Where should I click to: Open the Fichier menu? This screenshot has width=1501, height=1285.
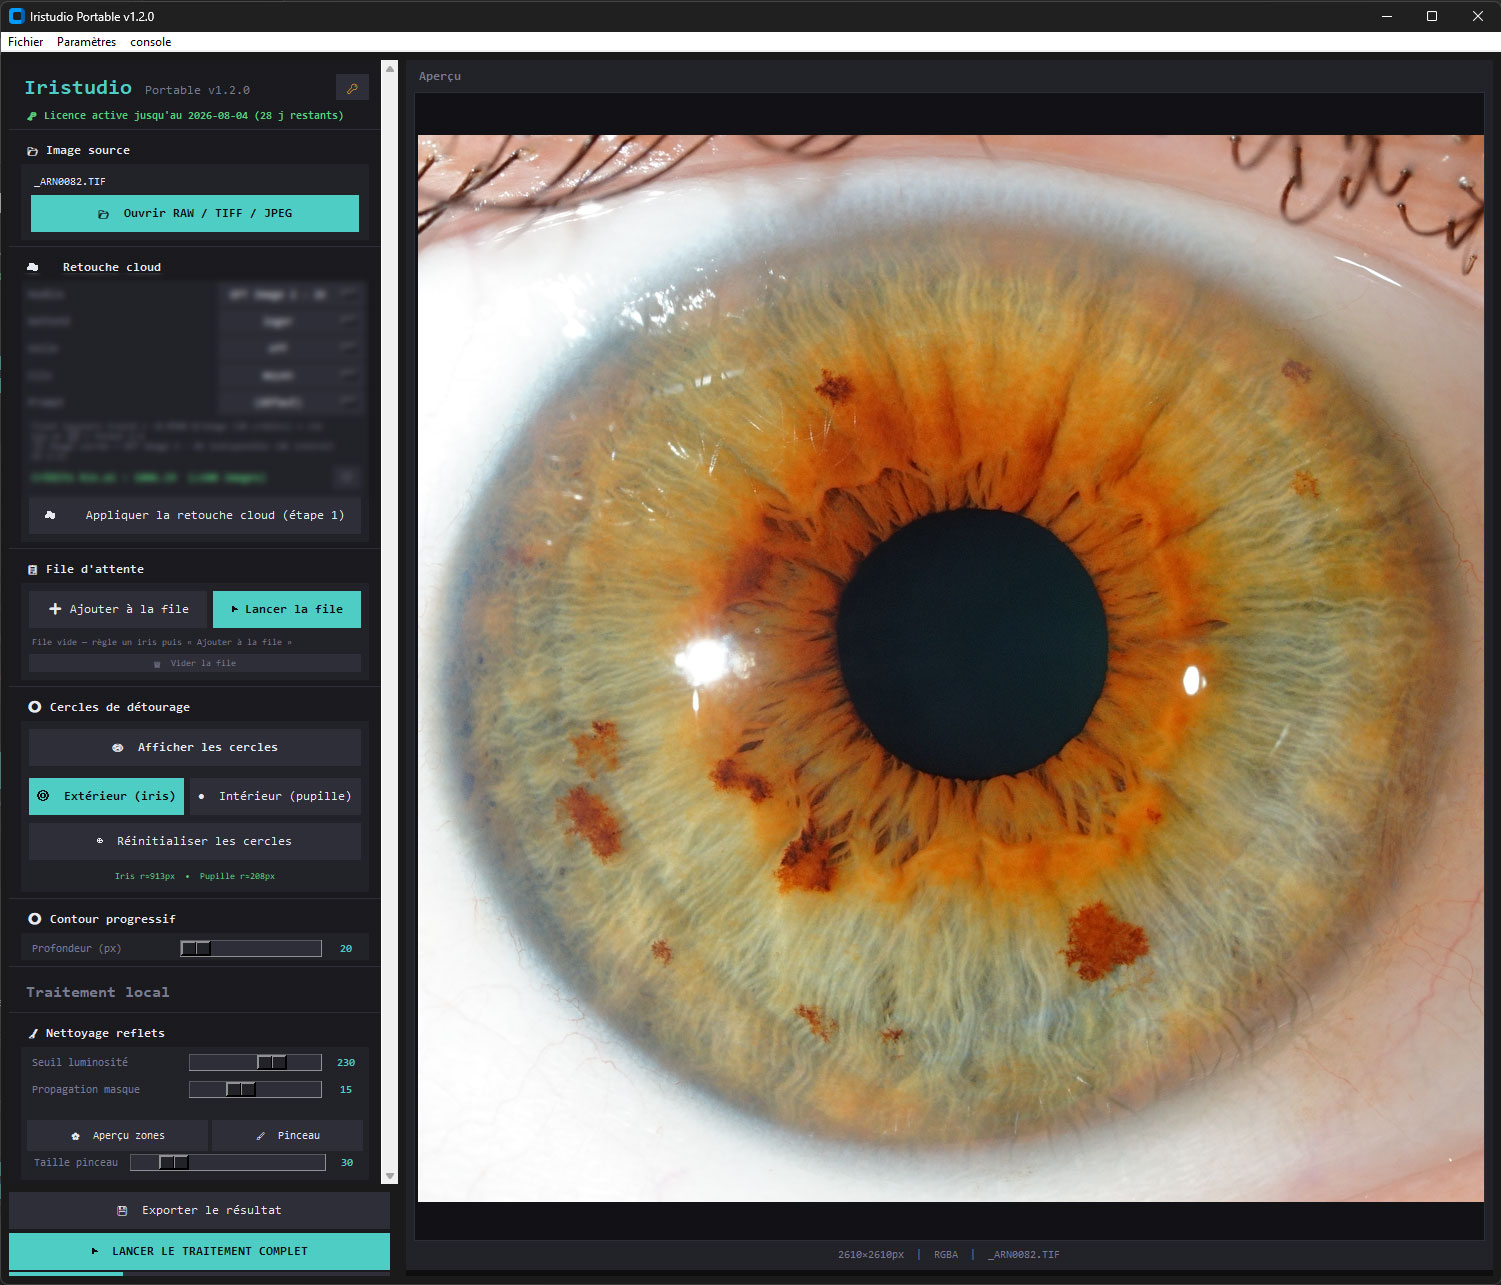(25, 42)
